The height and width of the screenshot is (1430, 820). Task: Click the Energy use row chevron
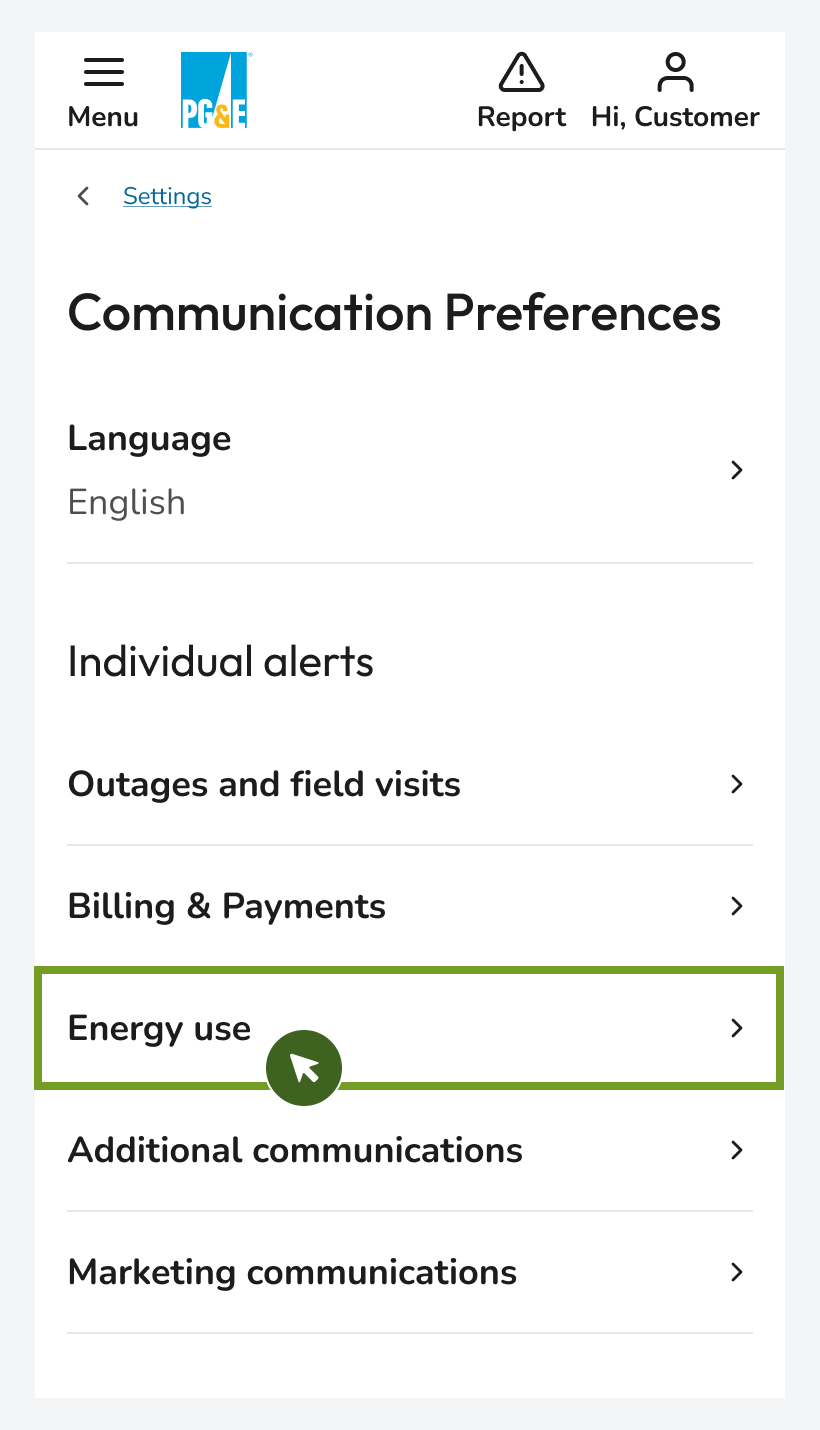coord(737,1028)
